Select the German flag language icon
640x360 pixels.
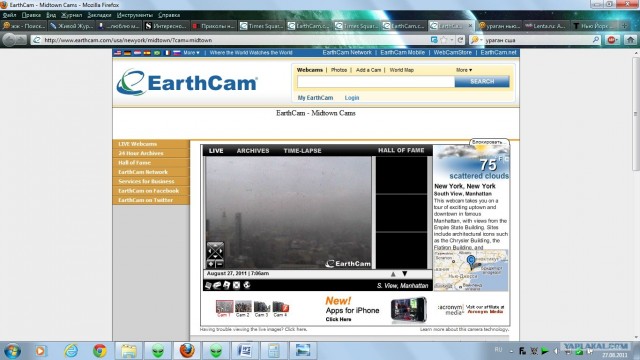pyautogui.click(x=127, y=53)
